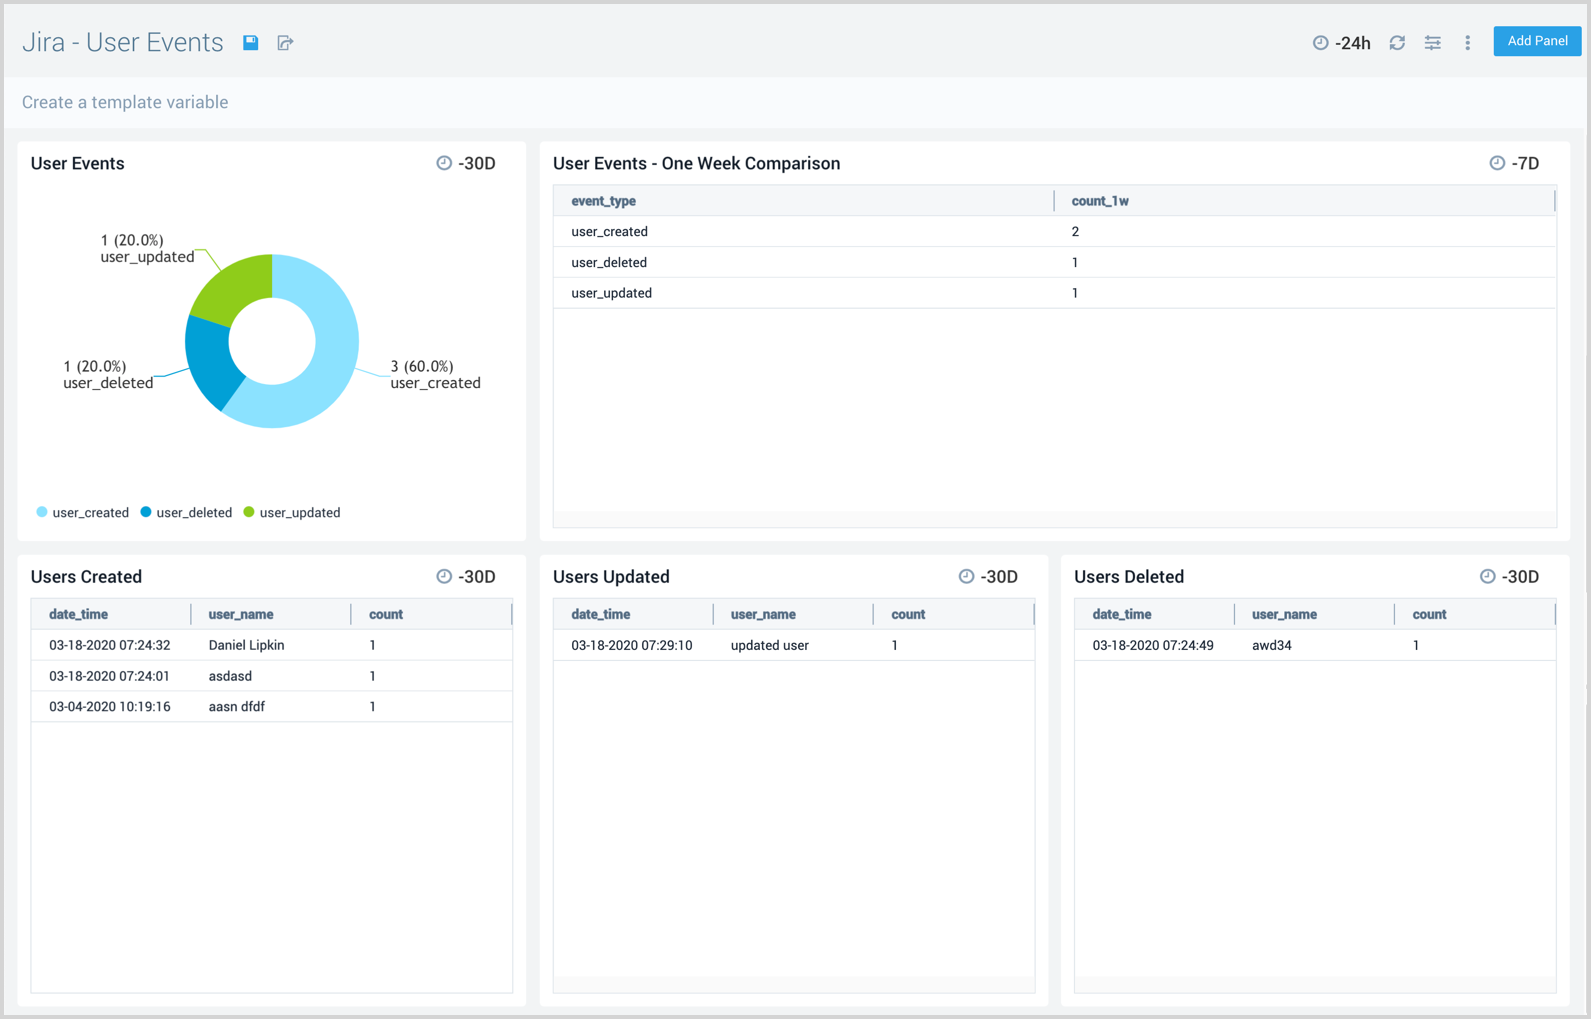Click the share dashboard icon
The image size is (1591, 1019).
[285, 43]
